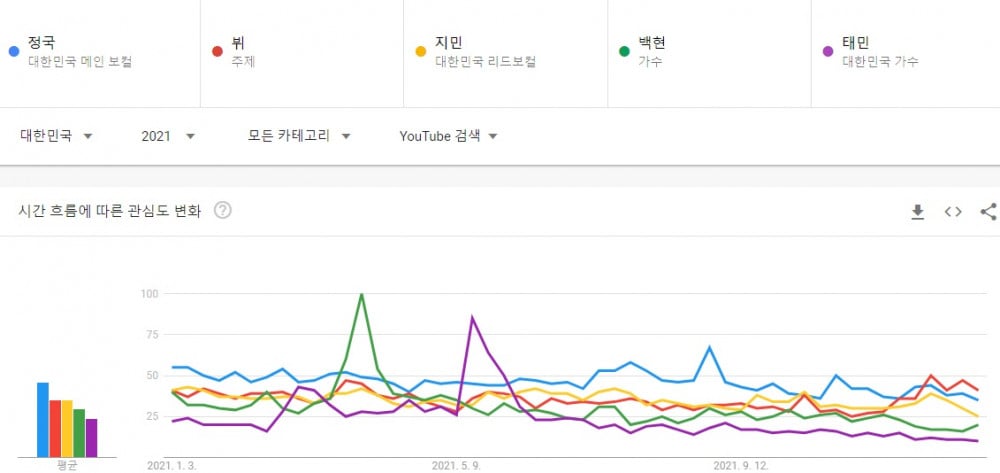The width and height of the screenshot is (1000, 473).
Task: Click the blue average bar for 정국
Action: coord(43,419)
